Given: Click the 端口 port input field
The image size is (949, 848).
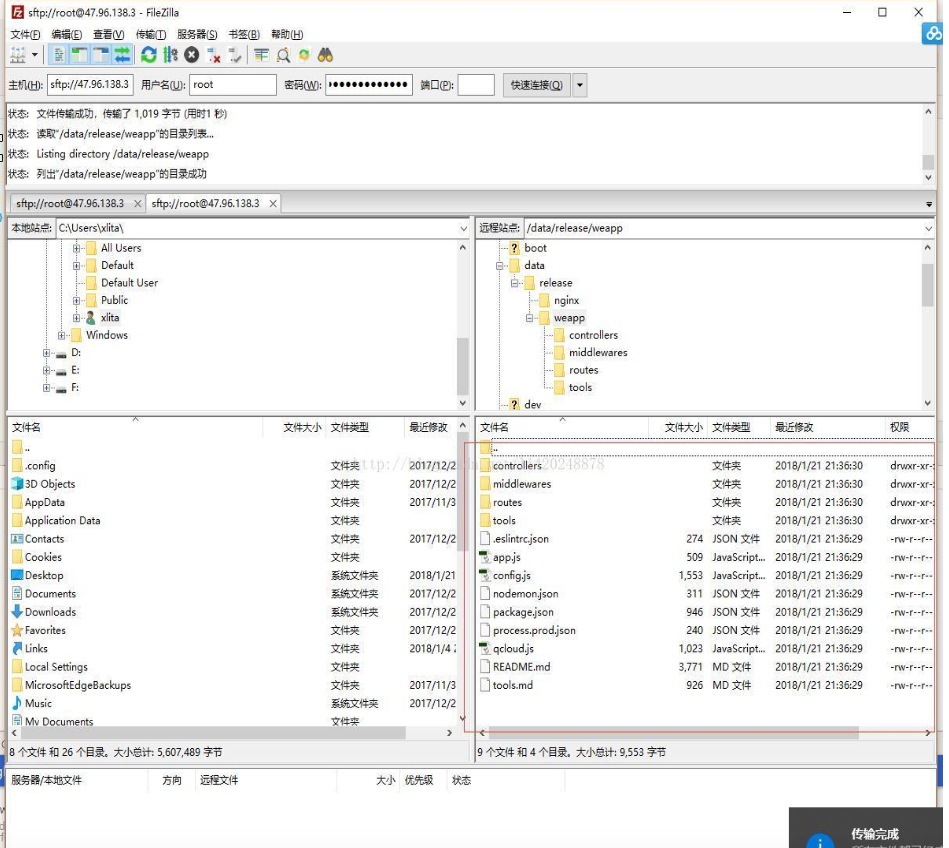Looking at the screenshot, I should (x=476, y=85).
